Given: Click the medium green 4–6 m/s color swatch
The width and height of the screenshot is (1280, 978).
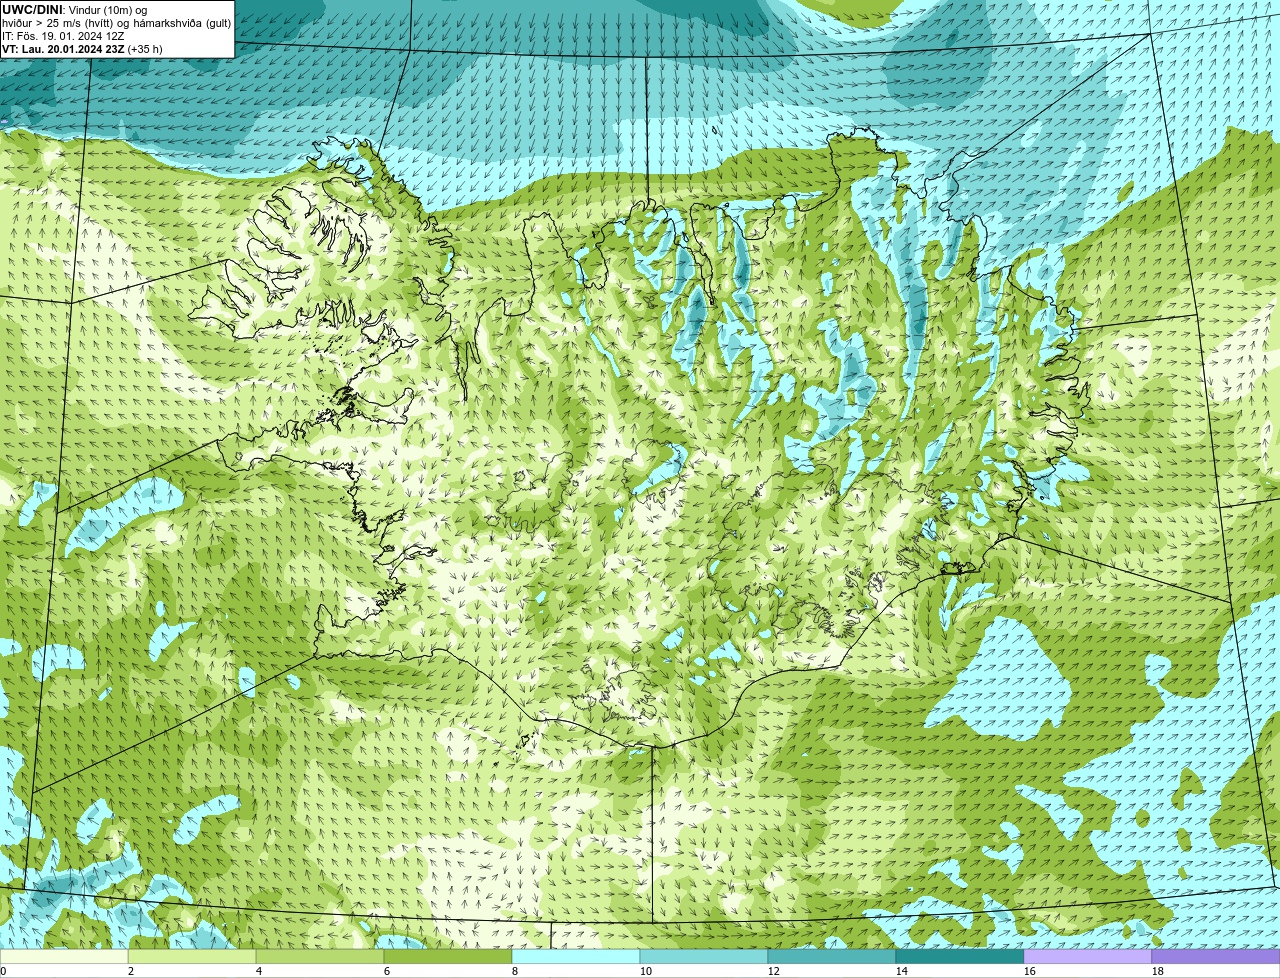Looking at the screenshot, I should click(x=320, y=956).
